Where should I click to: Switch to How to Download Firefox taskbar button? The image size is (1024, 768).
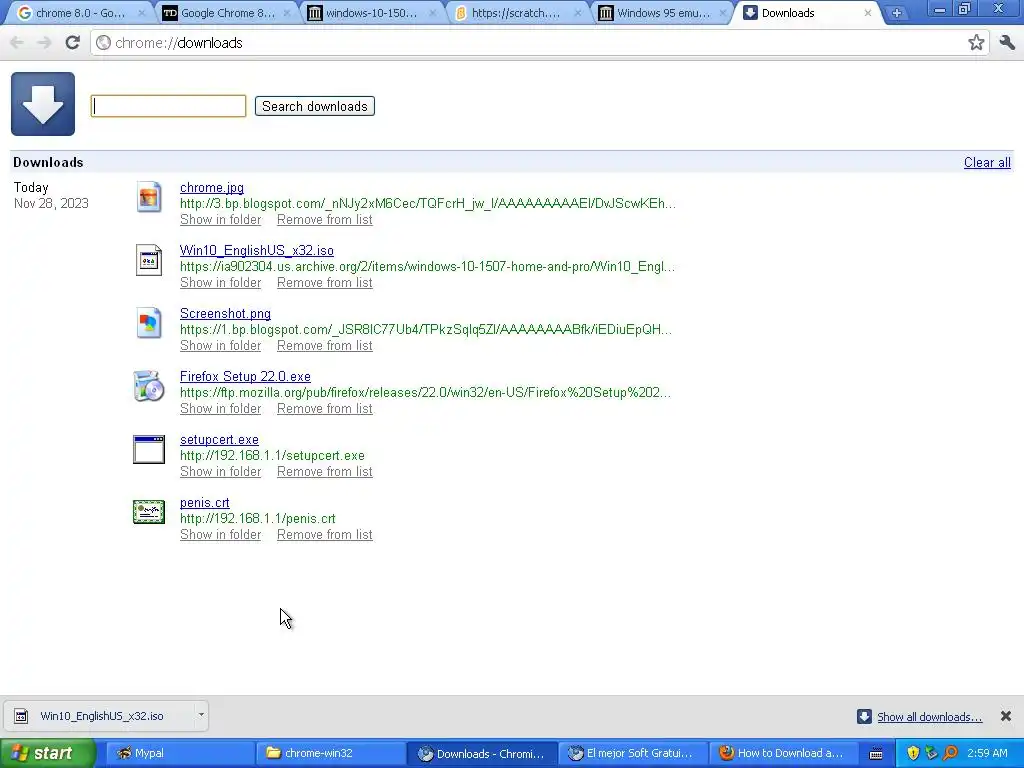784,754
